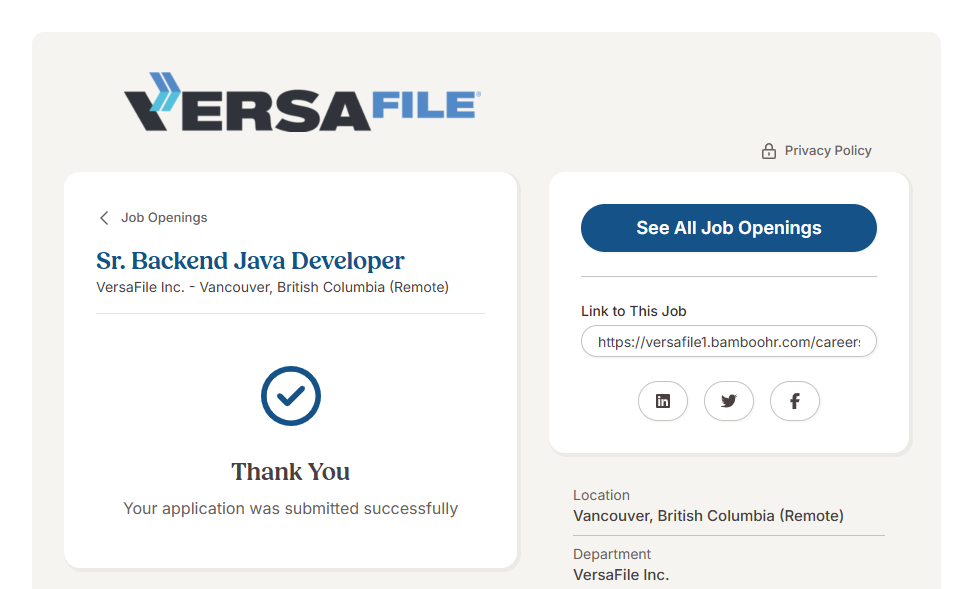Click the Link to This Job label
Image resolution: width=973 pixels, height=589 pixels.
[x=633, y=311]
